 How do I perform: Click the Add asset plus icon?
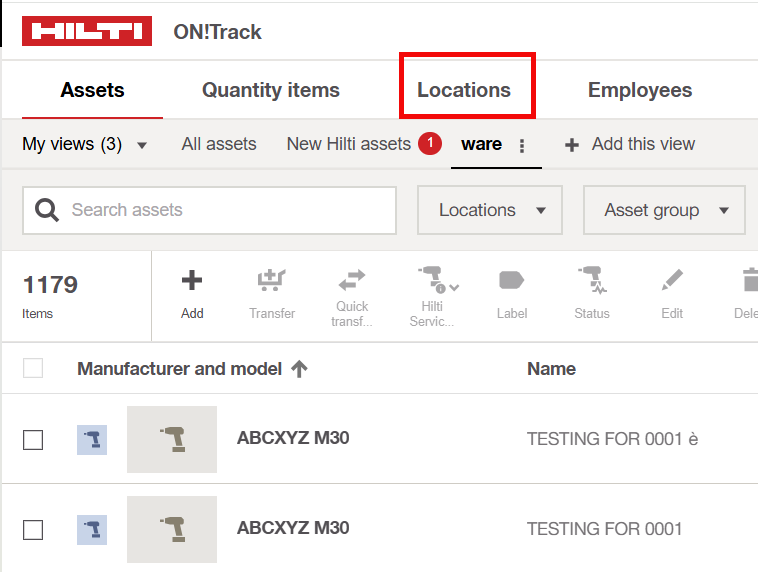point(192,281)
